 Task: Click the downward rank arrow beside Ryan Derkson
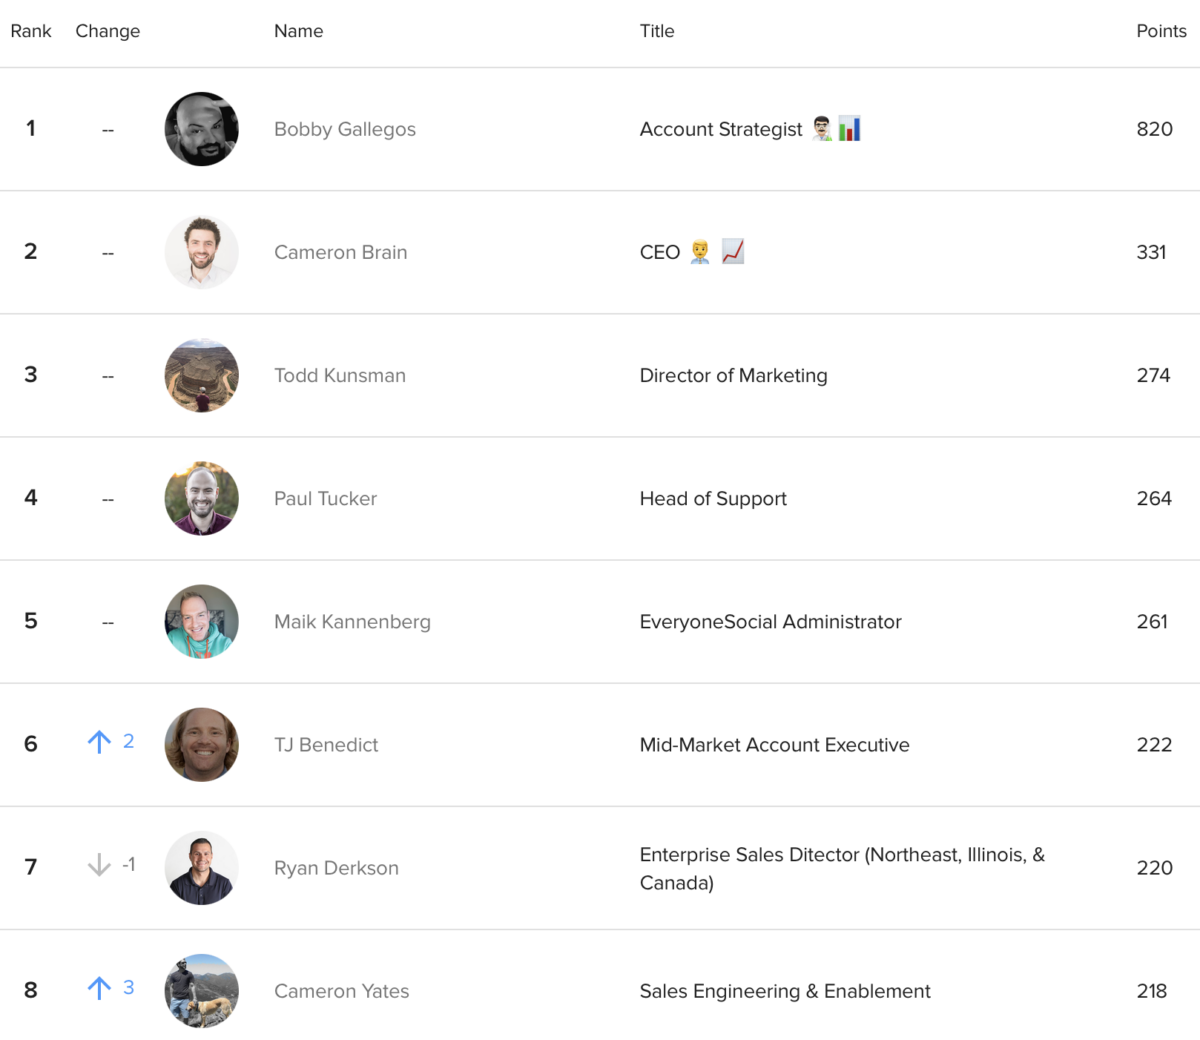click(99, 865)
